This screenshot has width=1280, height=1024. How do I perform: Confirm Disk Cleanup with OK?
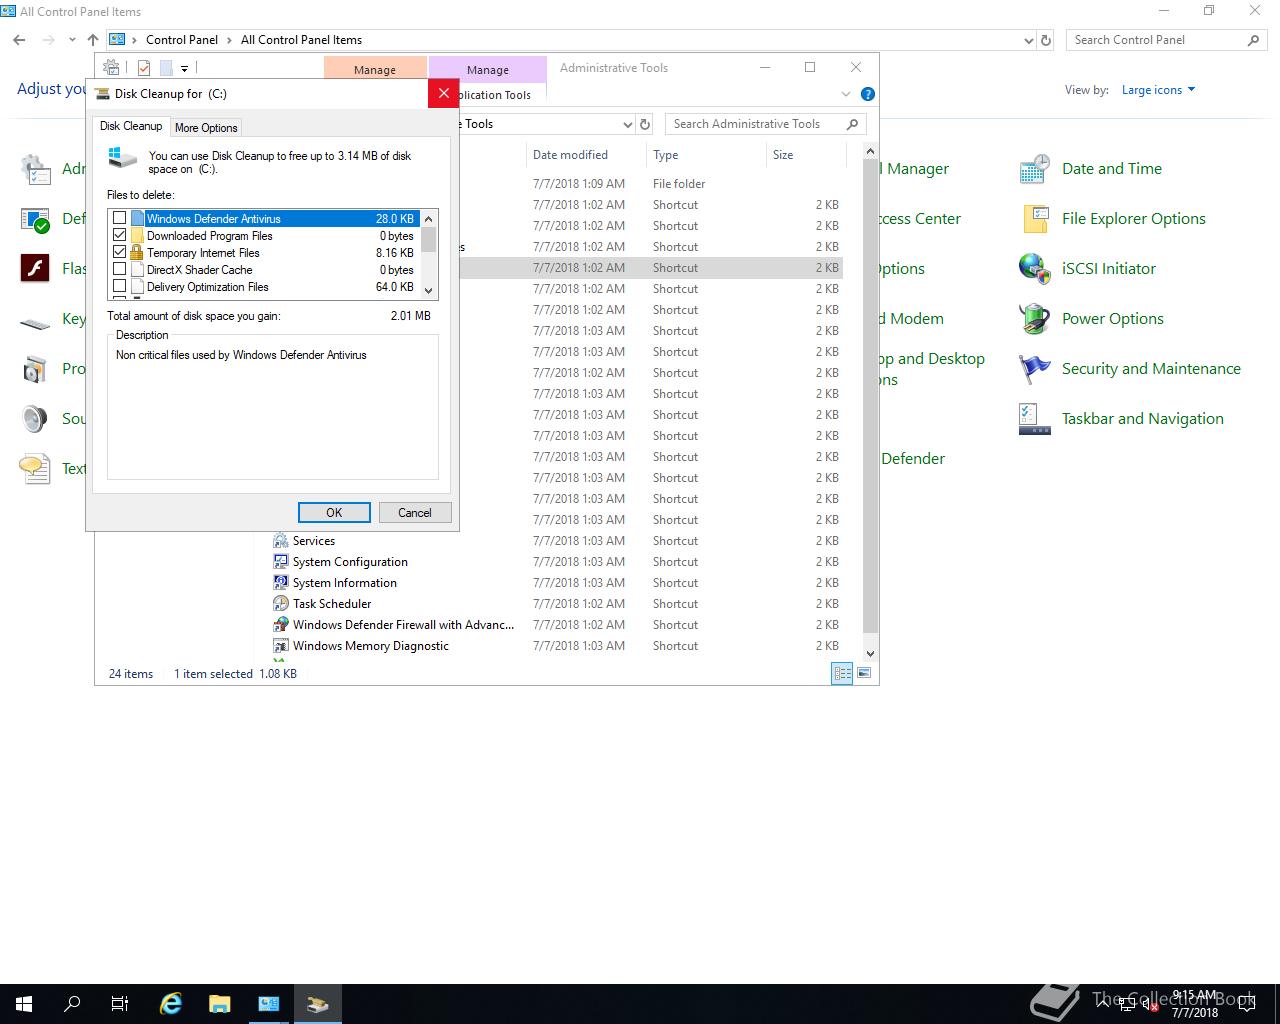[334, 512]
